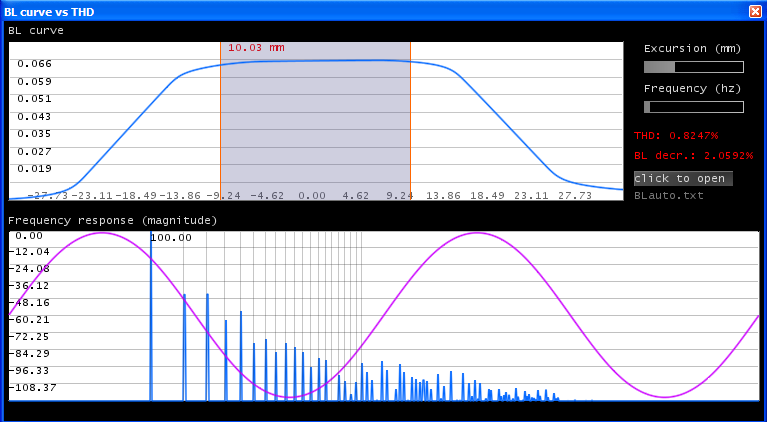
Task: Click the 0.035 value on BL axis
Action: [34, 133]
